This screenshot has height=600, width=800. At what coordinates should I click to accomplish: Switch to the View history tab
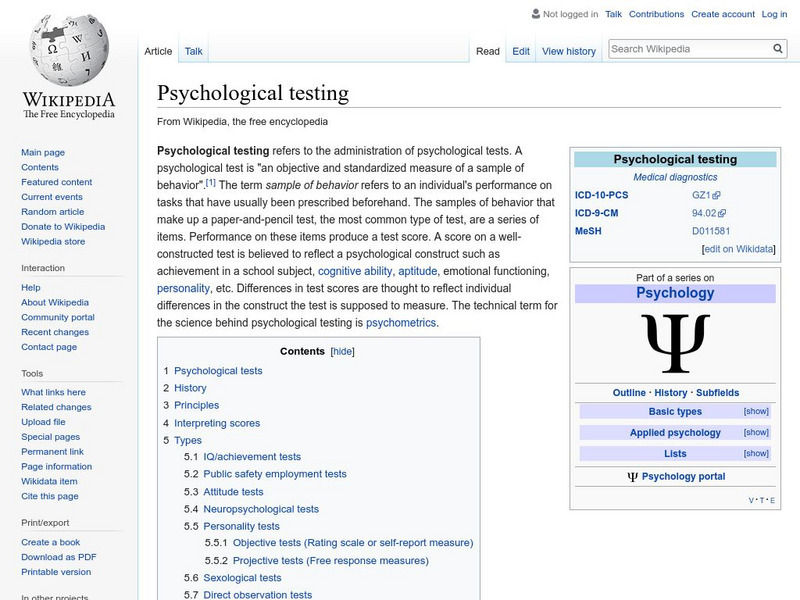pyautogui.click(x=568, y=51)
